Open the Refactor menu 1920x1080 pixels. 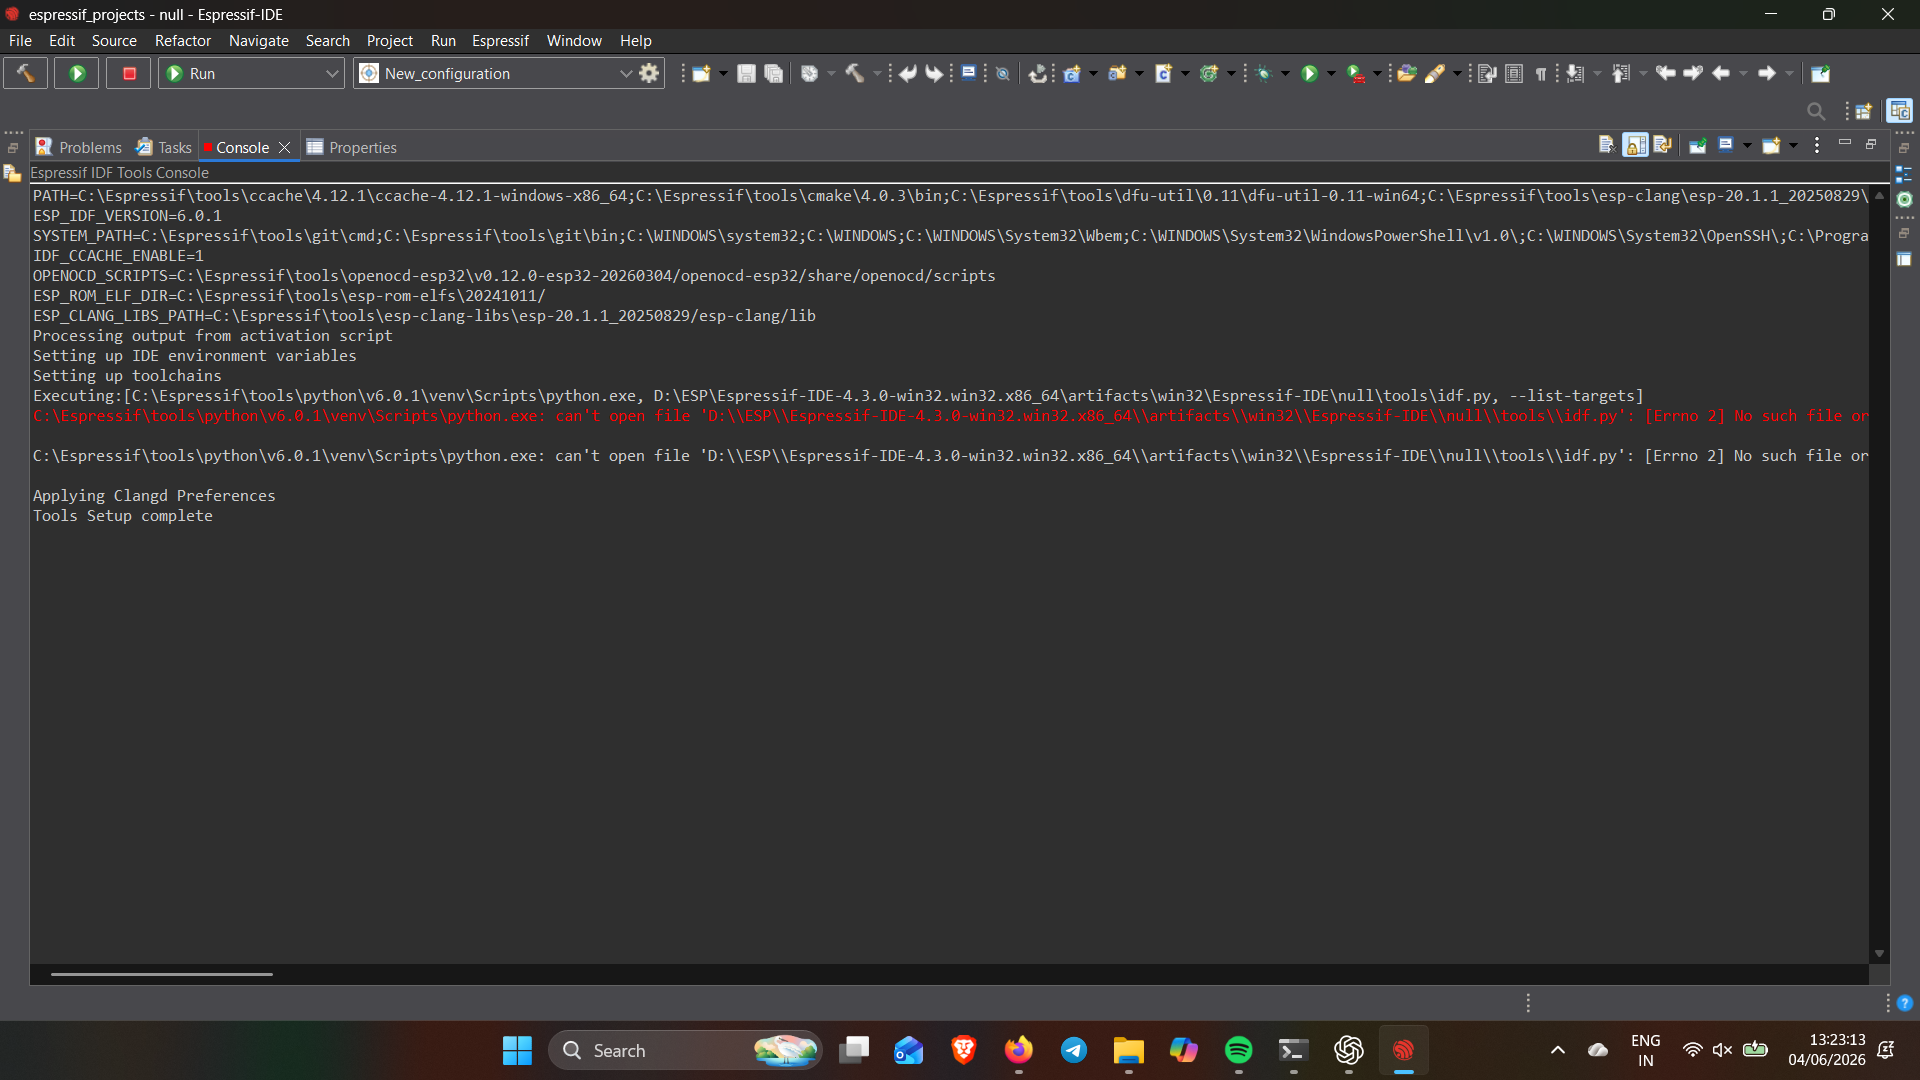coord(183,40)
